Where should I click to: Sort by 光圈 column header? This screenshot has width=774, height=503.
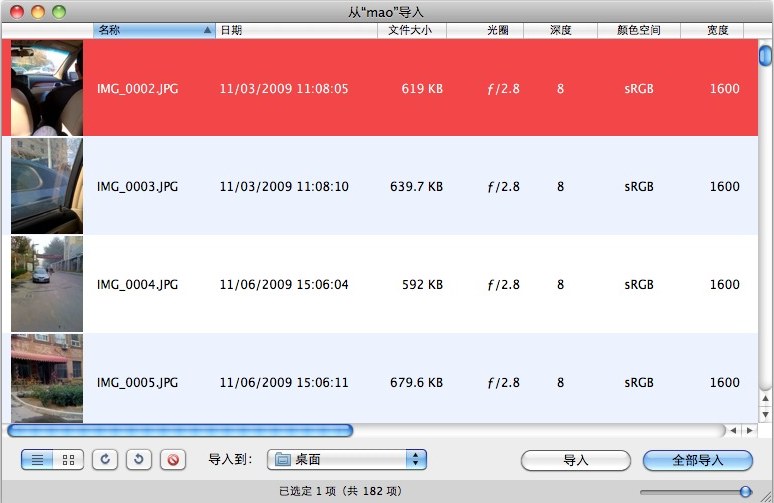(485, 30)
